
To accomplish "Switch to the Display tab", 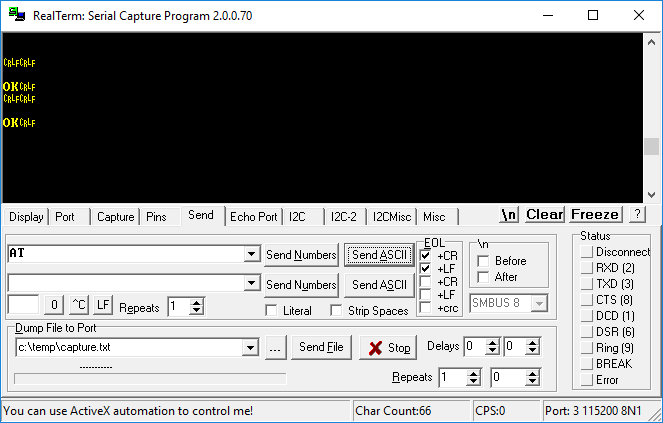I will tap(26, 217).
